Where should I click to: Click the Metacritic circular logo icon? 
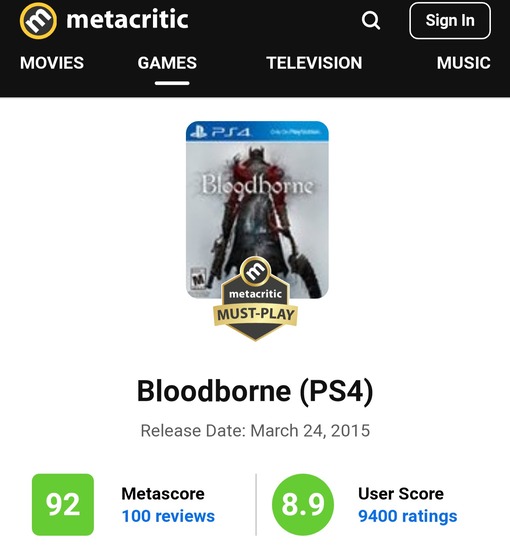(x=38, y=20)
